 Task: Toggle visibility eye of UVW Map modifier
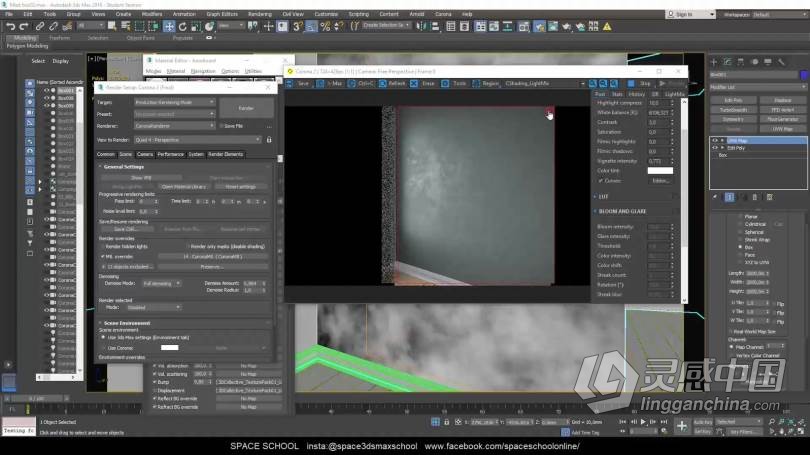click(715, 140)
